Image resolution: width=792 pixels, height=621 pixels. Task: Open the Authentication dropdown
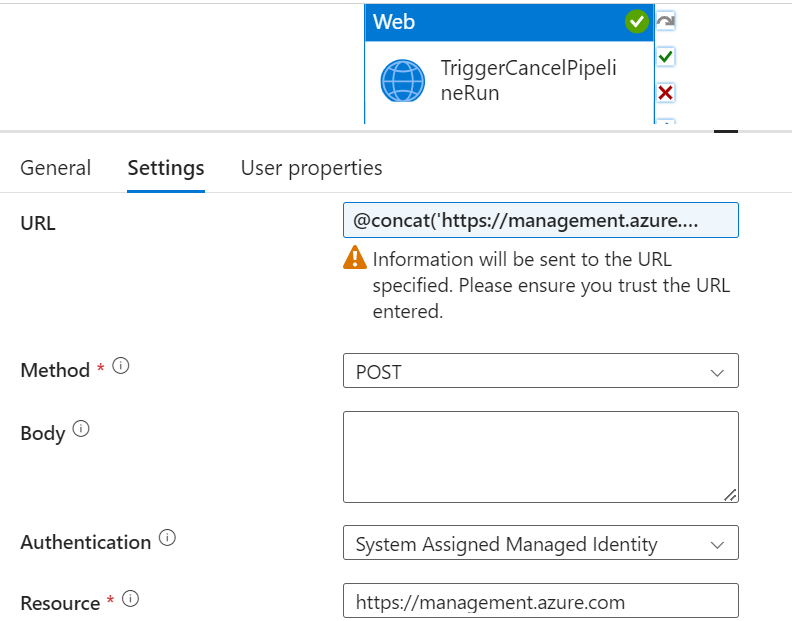click(540, 543)
